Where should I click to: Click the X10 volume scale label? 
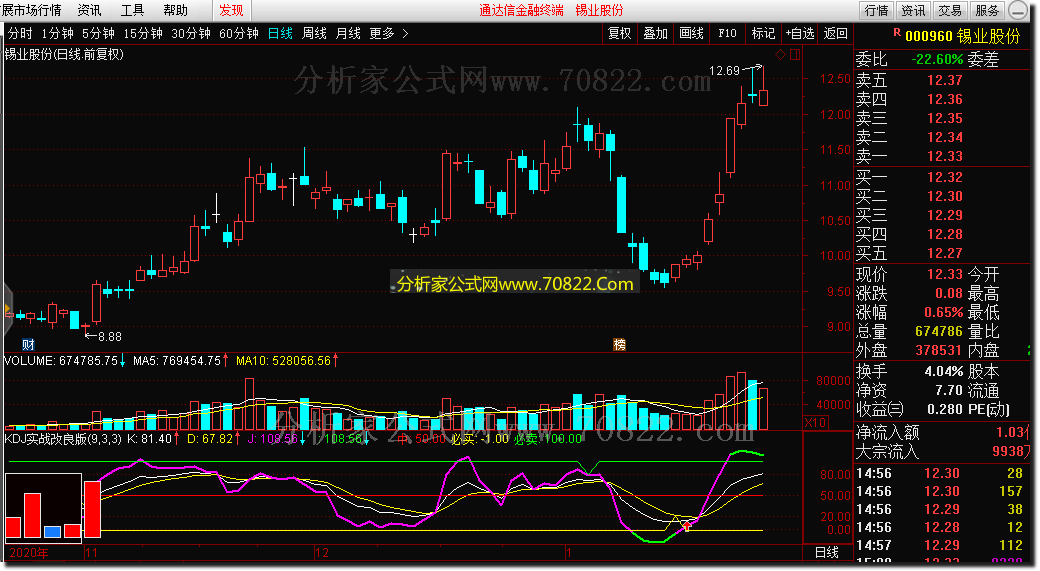(815, 422)
